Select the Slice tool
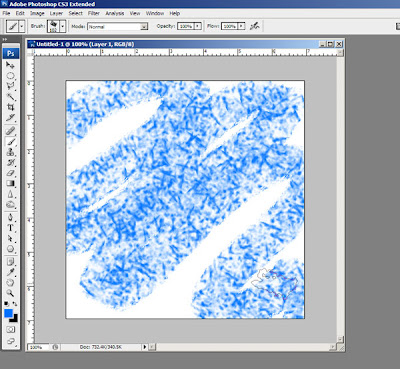400x369 pixels. pos(10,118)
